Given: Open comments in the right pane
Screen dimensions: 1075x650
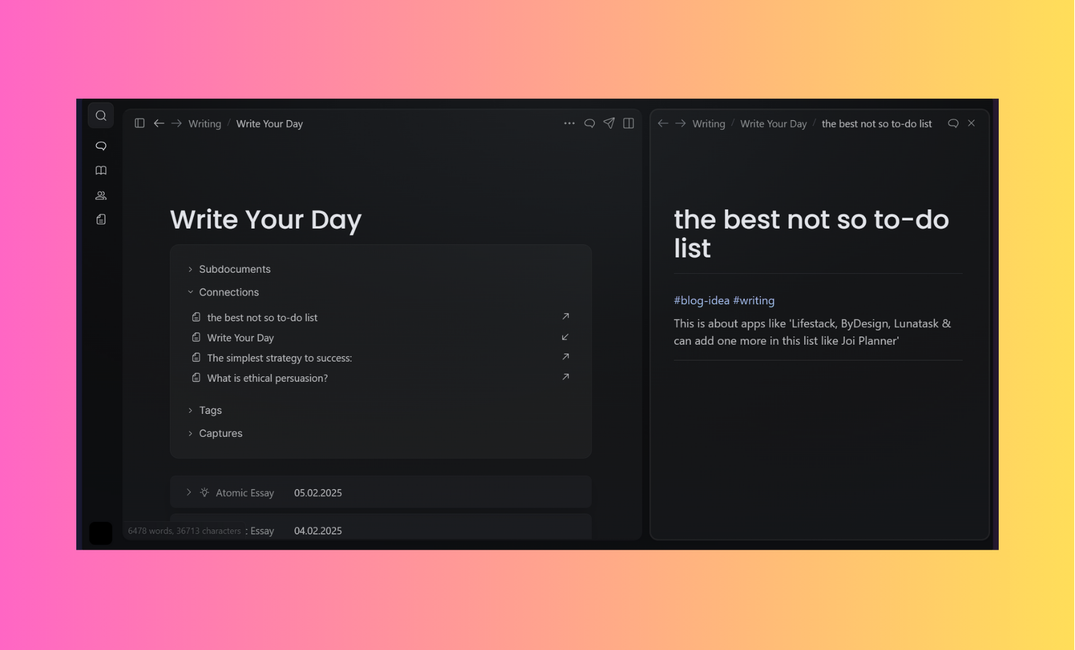Looking at the screenshot, I should (953, 123).
